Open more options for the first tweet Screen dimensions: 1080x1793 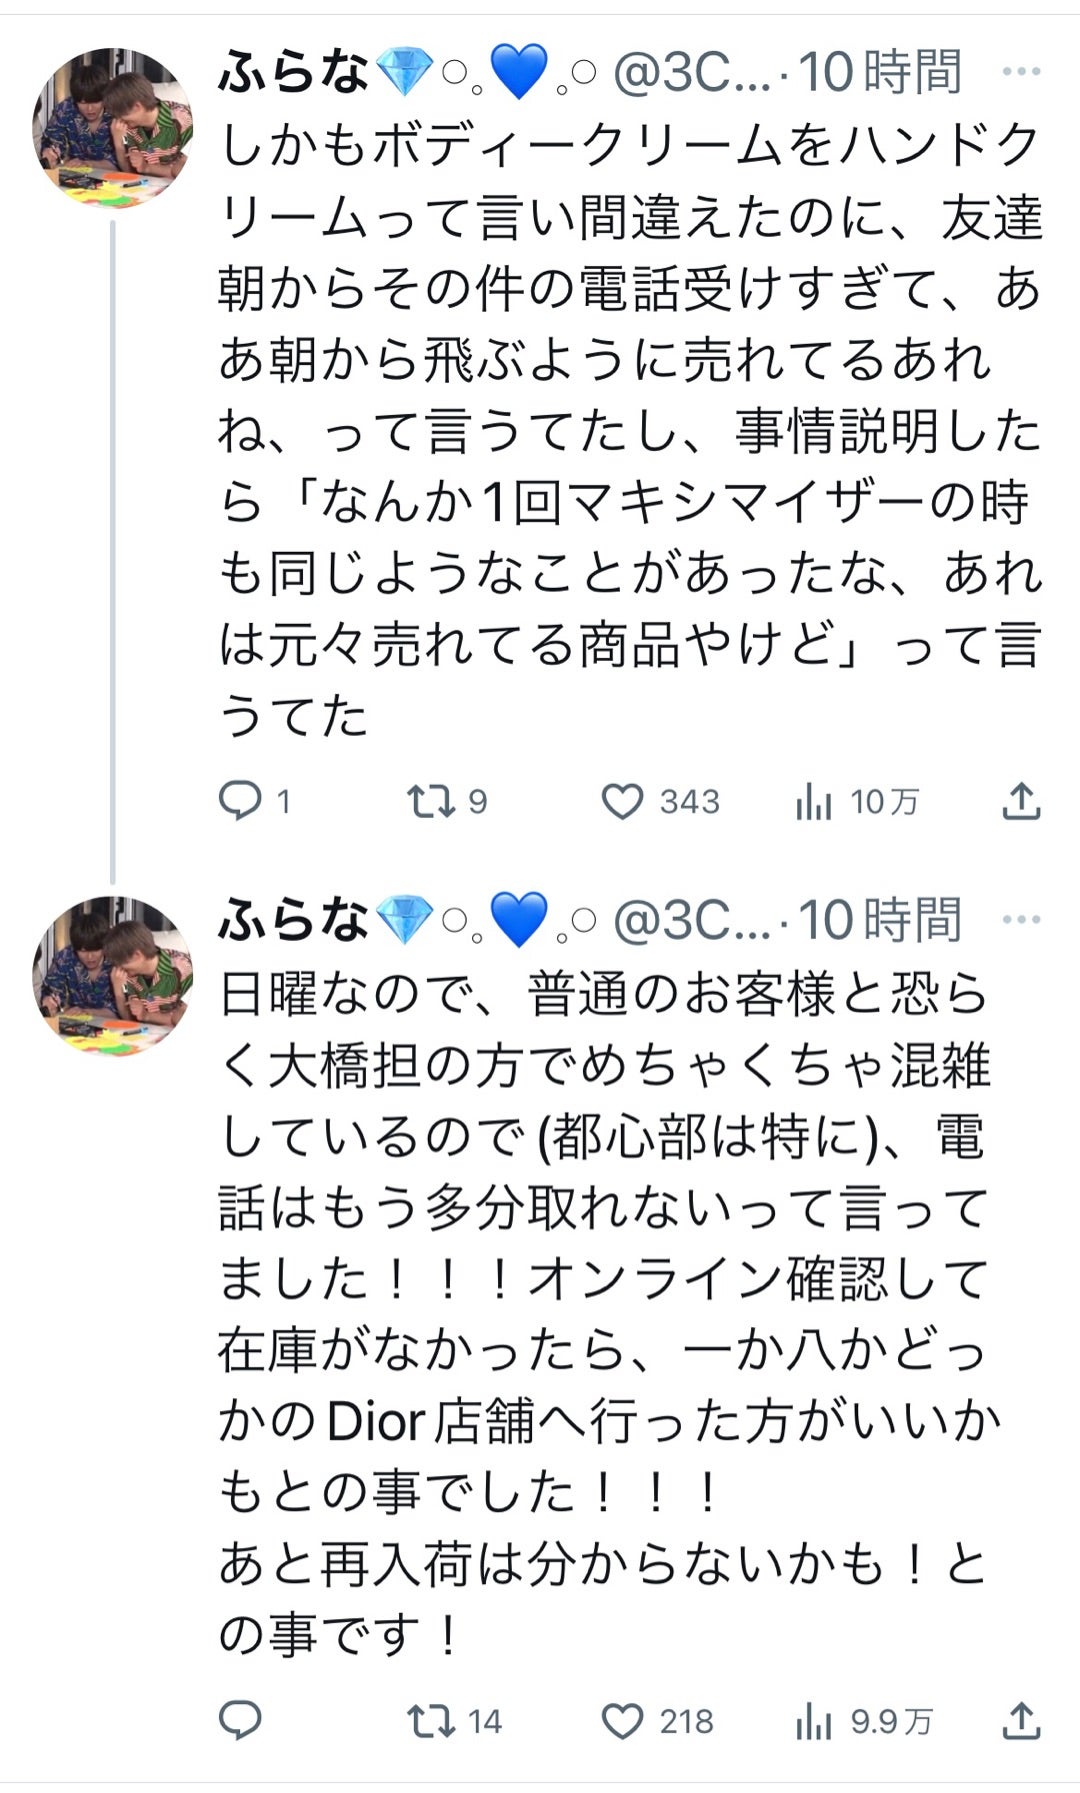click(x=1021, y=72)
